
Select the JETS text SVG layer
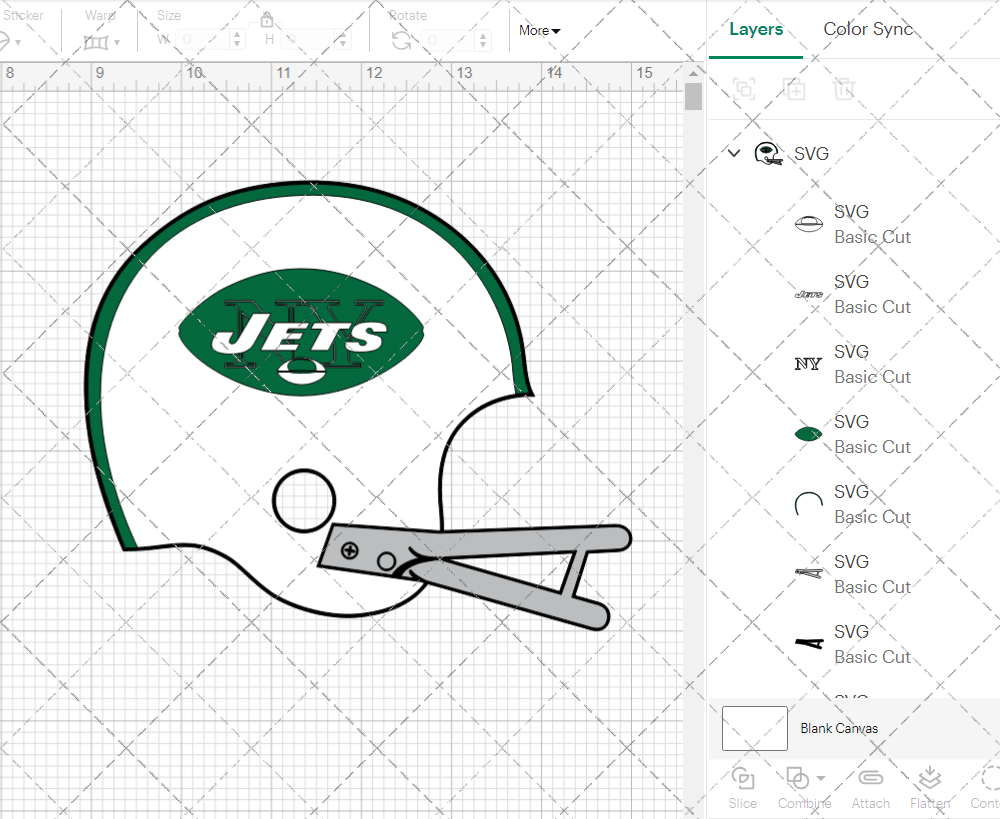[855, 294]
